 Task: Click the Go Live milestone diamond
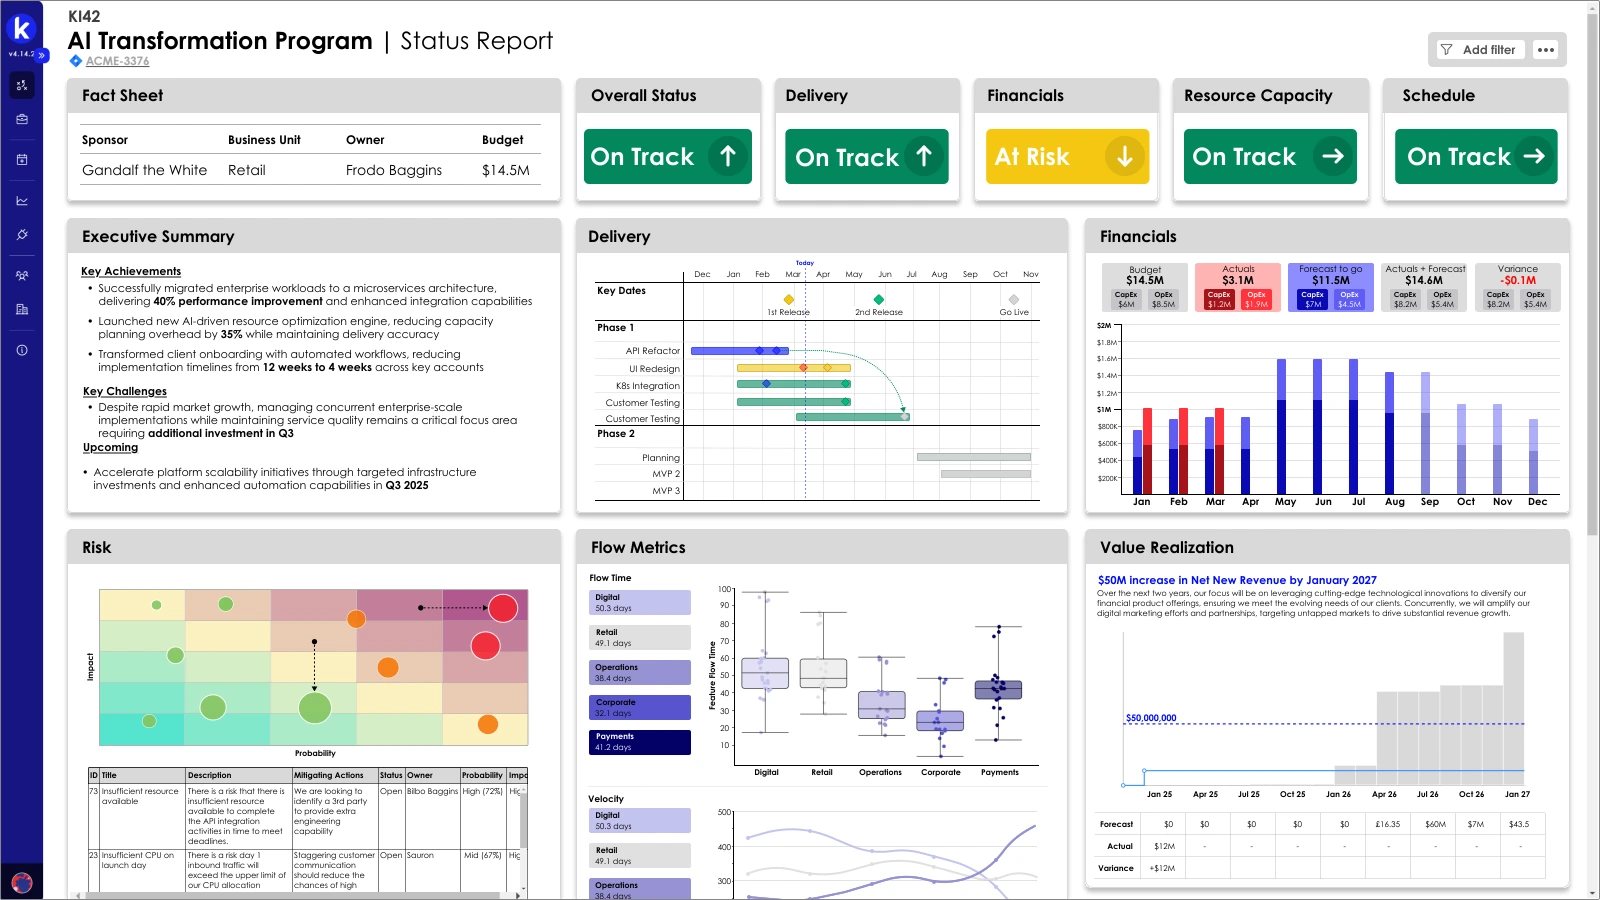tap(1014, 300)
